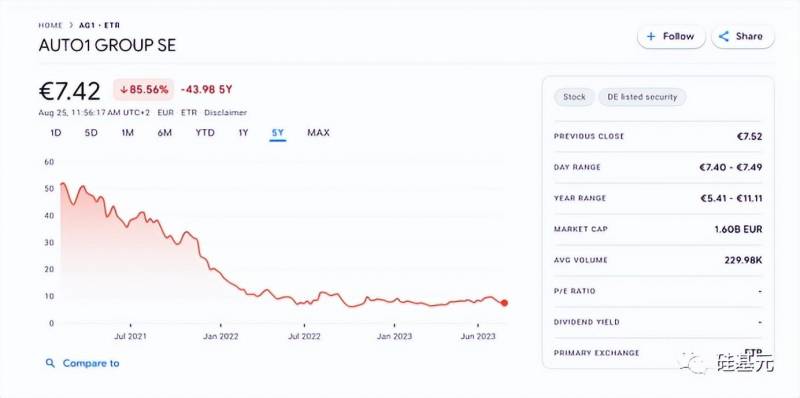
Task: Click the Aug 25 timestamp text
Action: coord(94,113)
